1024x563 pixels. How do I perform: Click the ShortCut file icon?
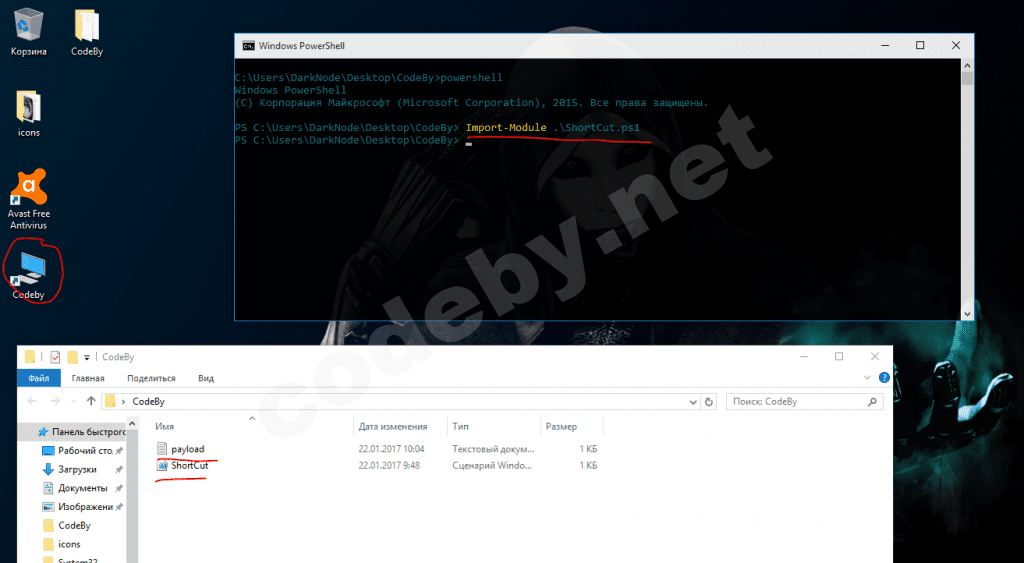click(162, 465)
